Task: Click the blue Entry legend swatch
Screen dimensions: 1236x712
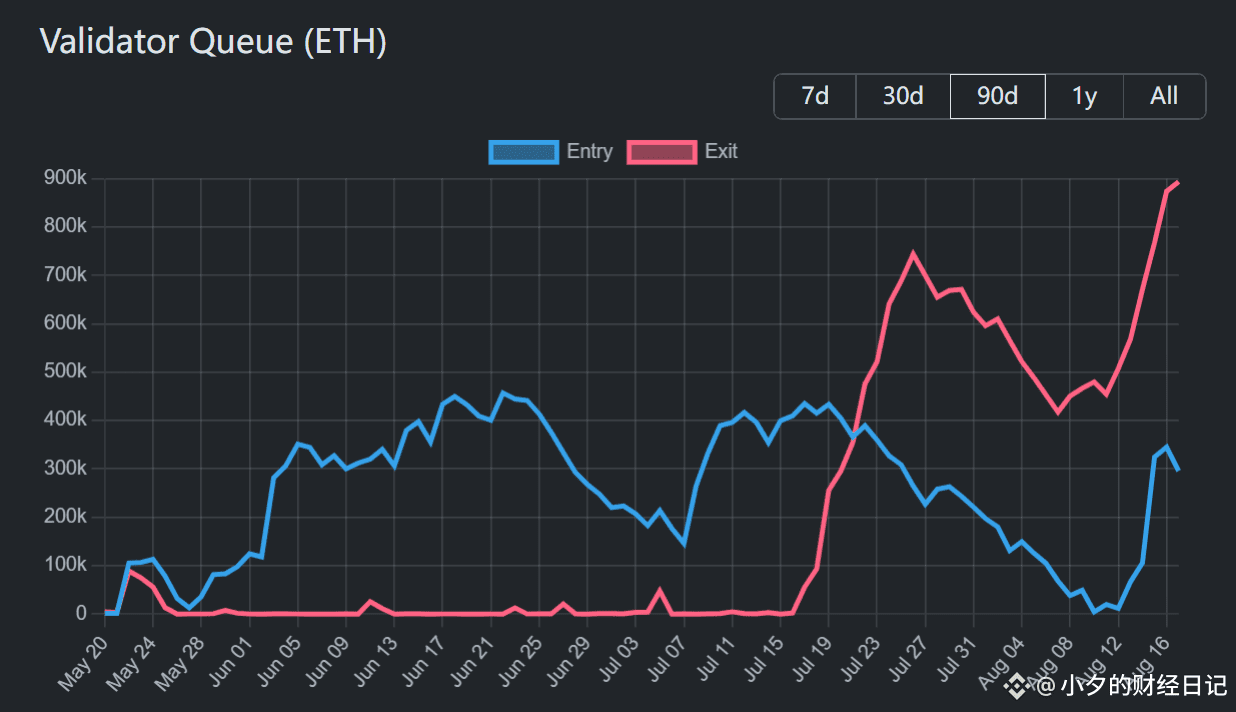Action: point(524,152)
